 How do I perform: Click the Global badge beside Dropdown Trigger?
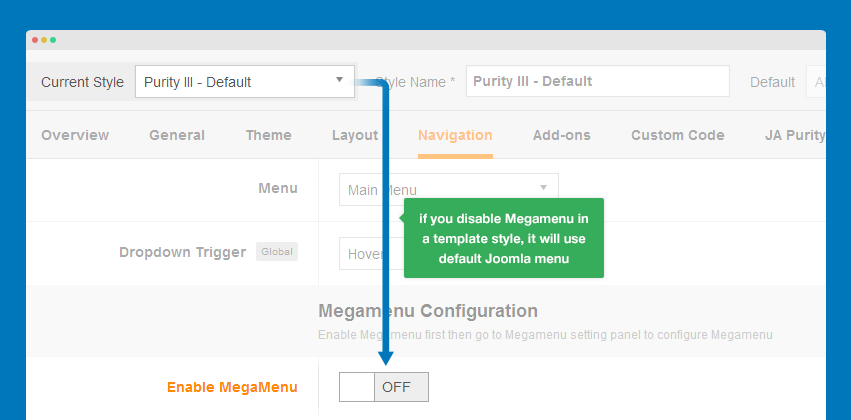(277, 252)
